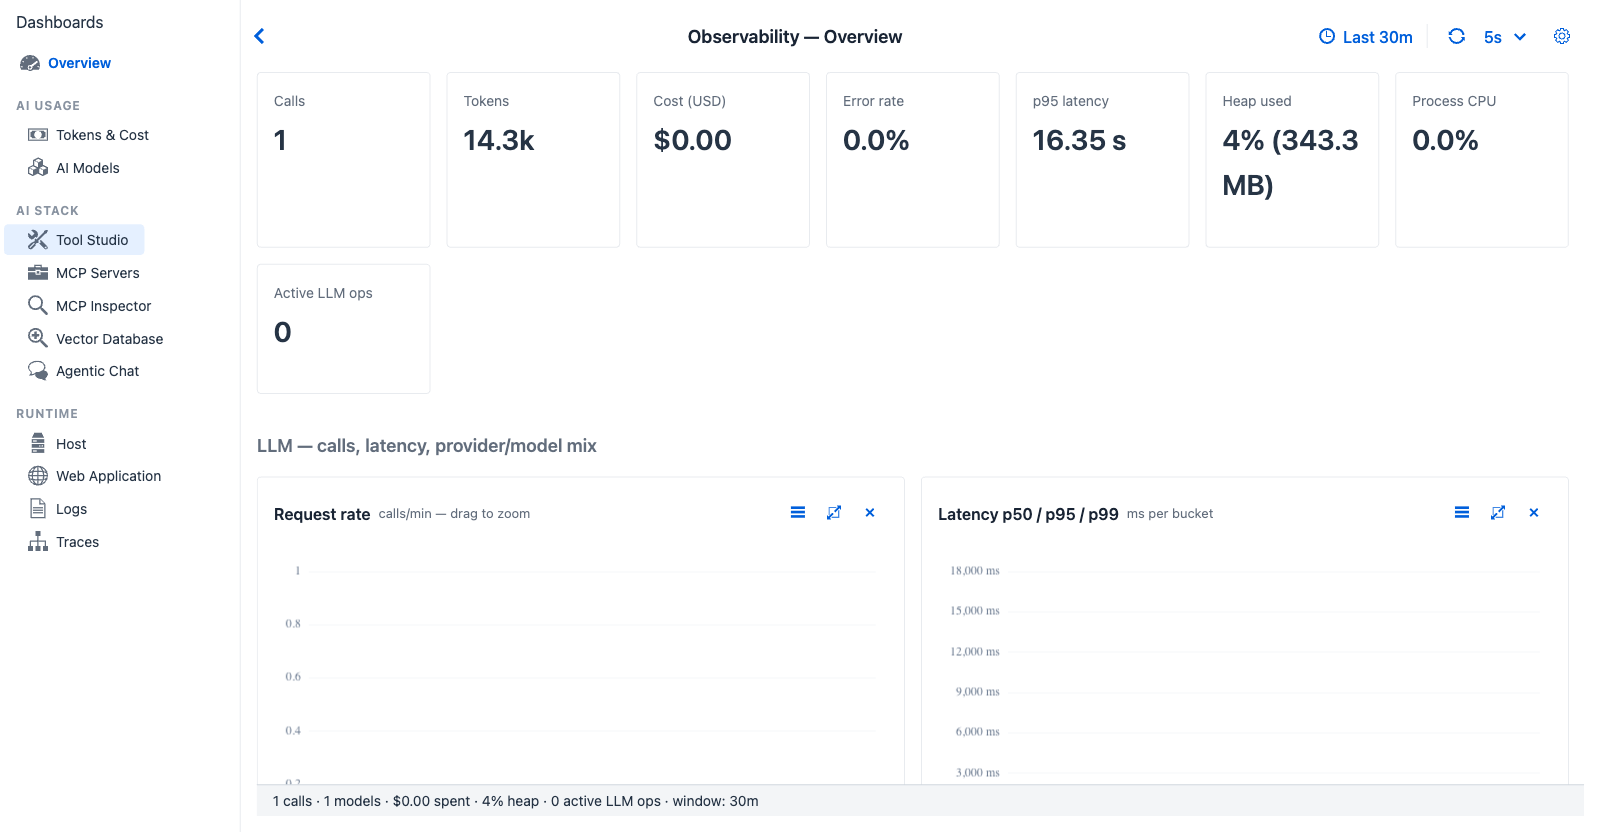Click the Host server icon
The height and width of the screenshot is (832, 1600).
coord(38,443)
